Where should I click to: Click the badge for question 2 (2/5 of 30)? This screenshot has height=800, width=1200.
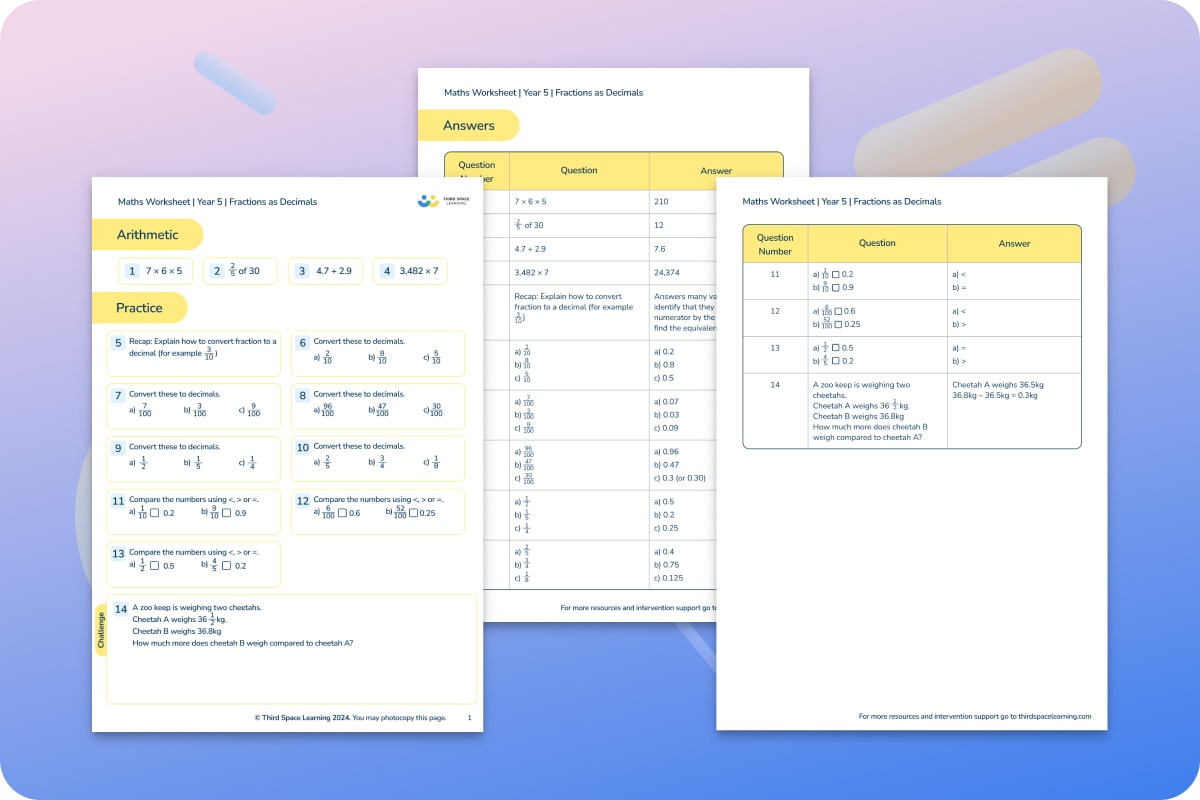[216, 271]
